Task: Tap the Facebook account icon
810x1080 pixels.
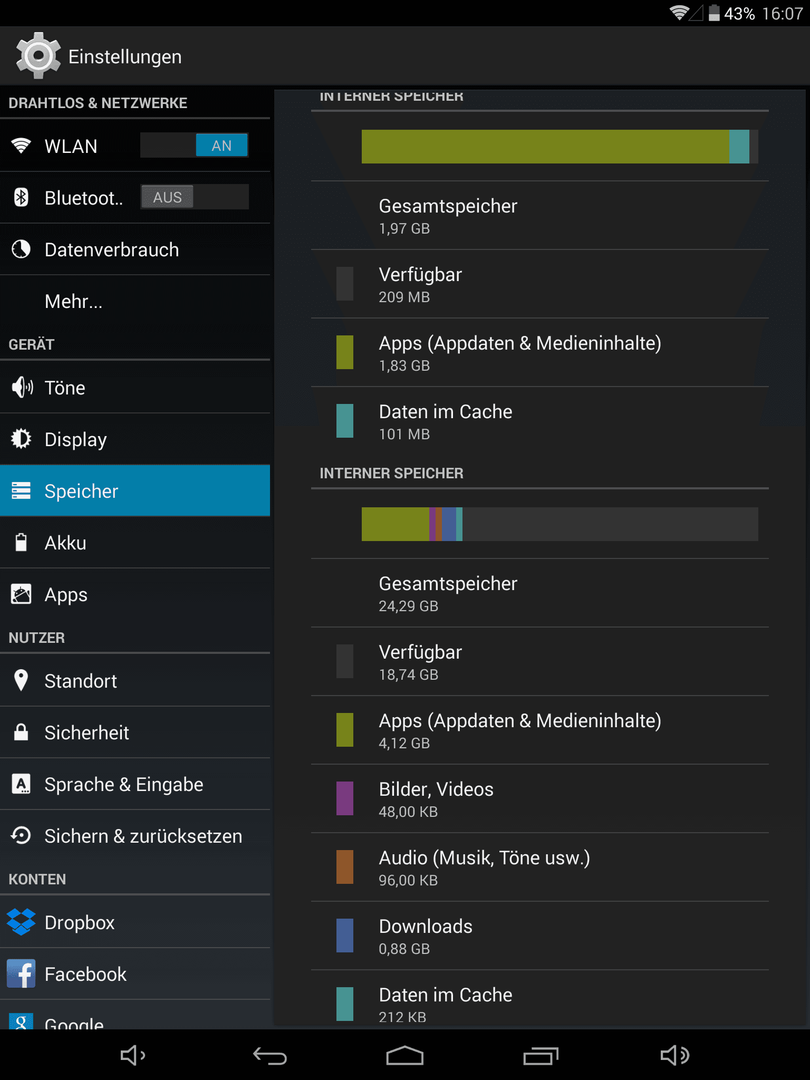Action: pos(21,973)
